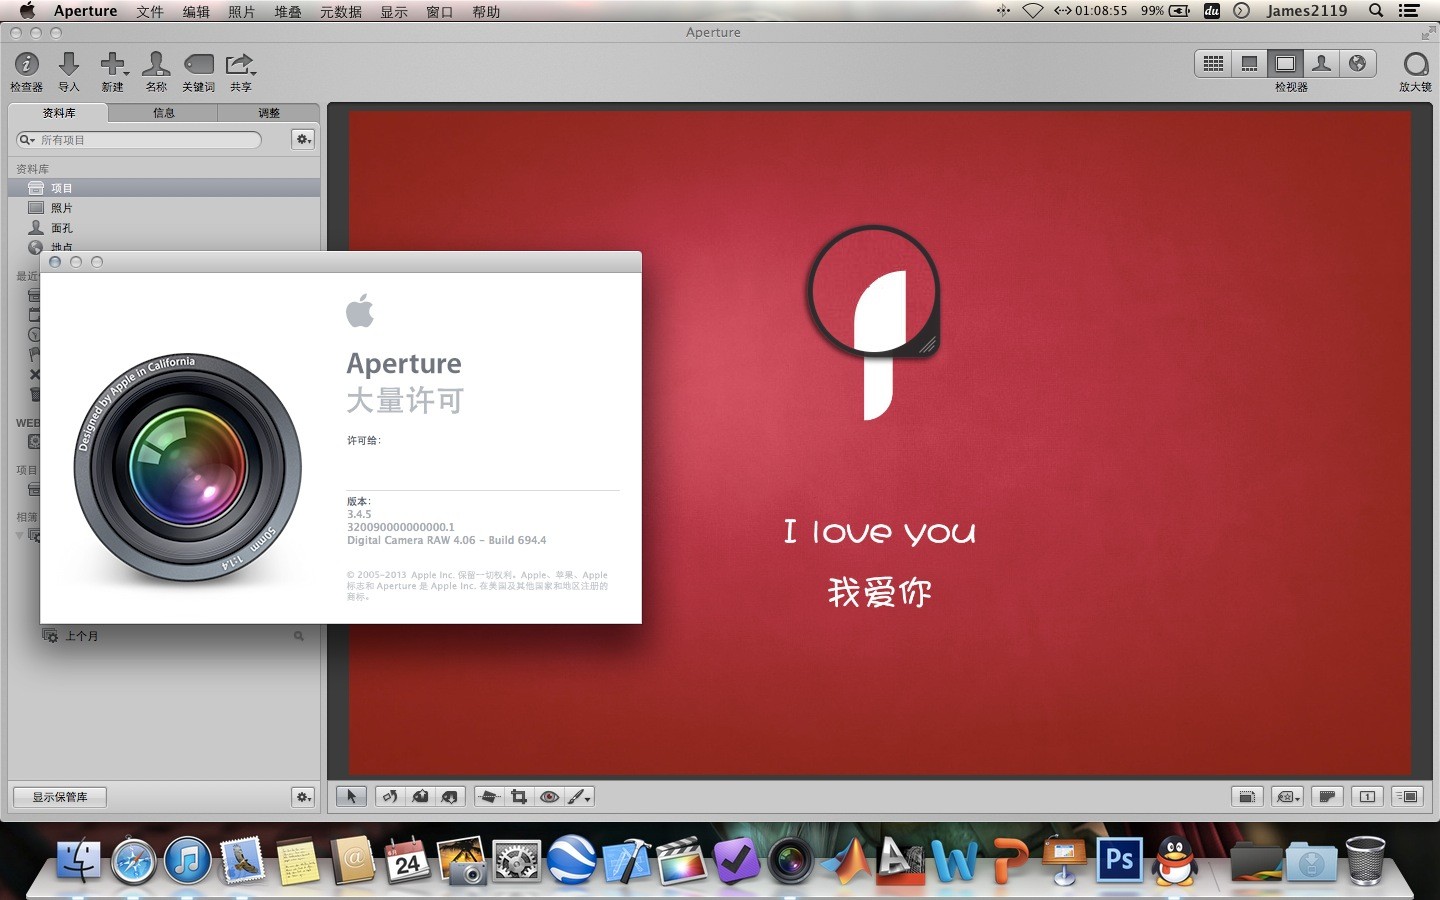Open the 共享 share dropdown
This screenshot has height=900, width=1440.
[241, 65]
